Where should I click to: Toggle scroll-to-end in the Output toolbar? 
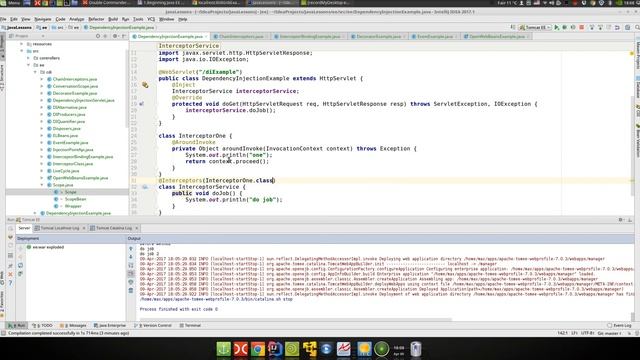tap(131, 273)
